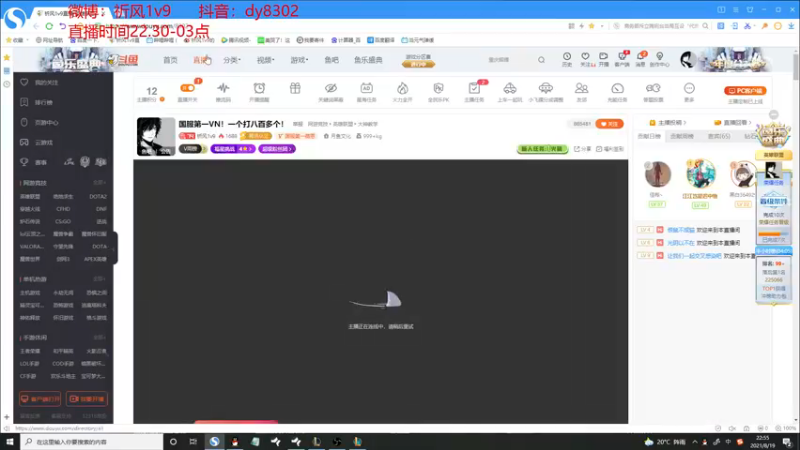Click the flame 火力全开 icon
The image size is (800, 450).
[403, 88]
